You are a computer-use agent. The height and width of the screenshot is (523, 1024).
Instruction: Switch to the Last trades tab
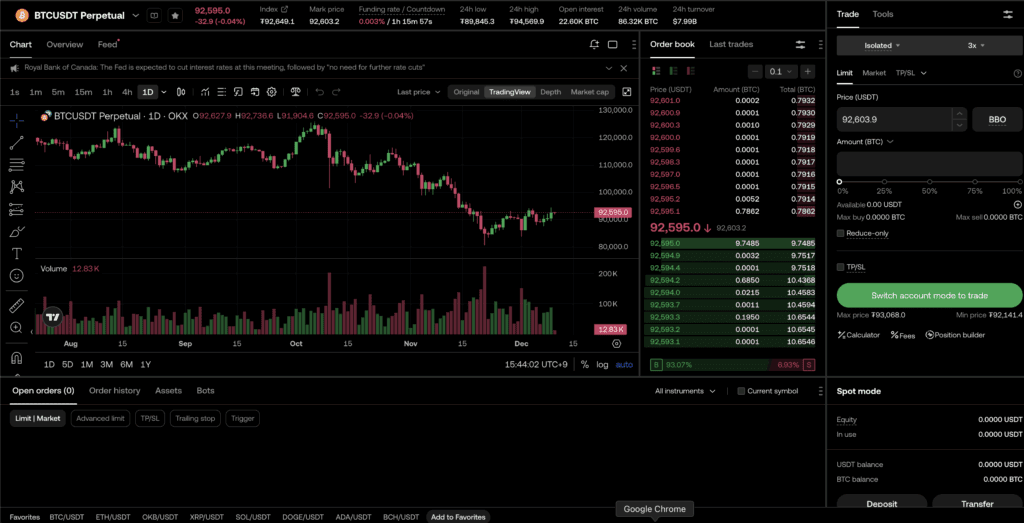[731, 45]
